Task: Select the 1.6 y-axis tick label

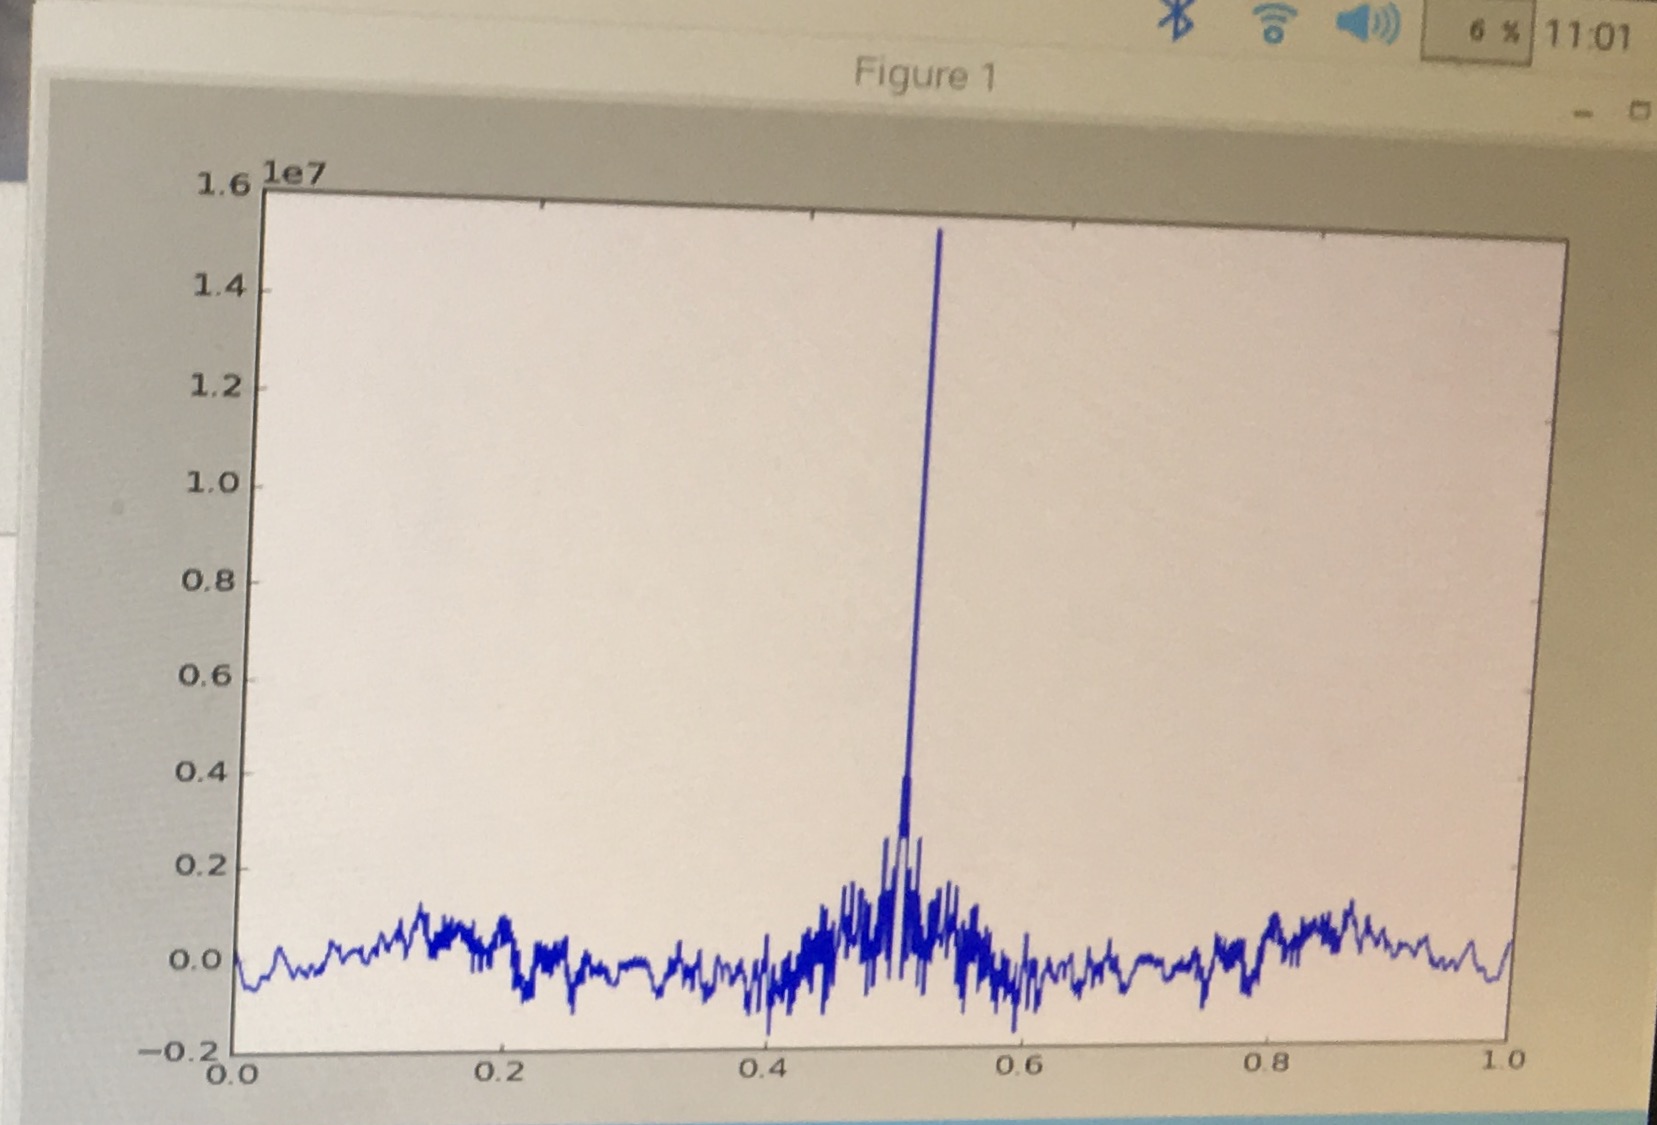Action: [x=222, y=184]
